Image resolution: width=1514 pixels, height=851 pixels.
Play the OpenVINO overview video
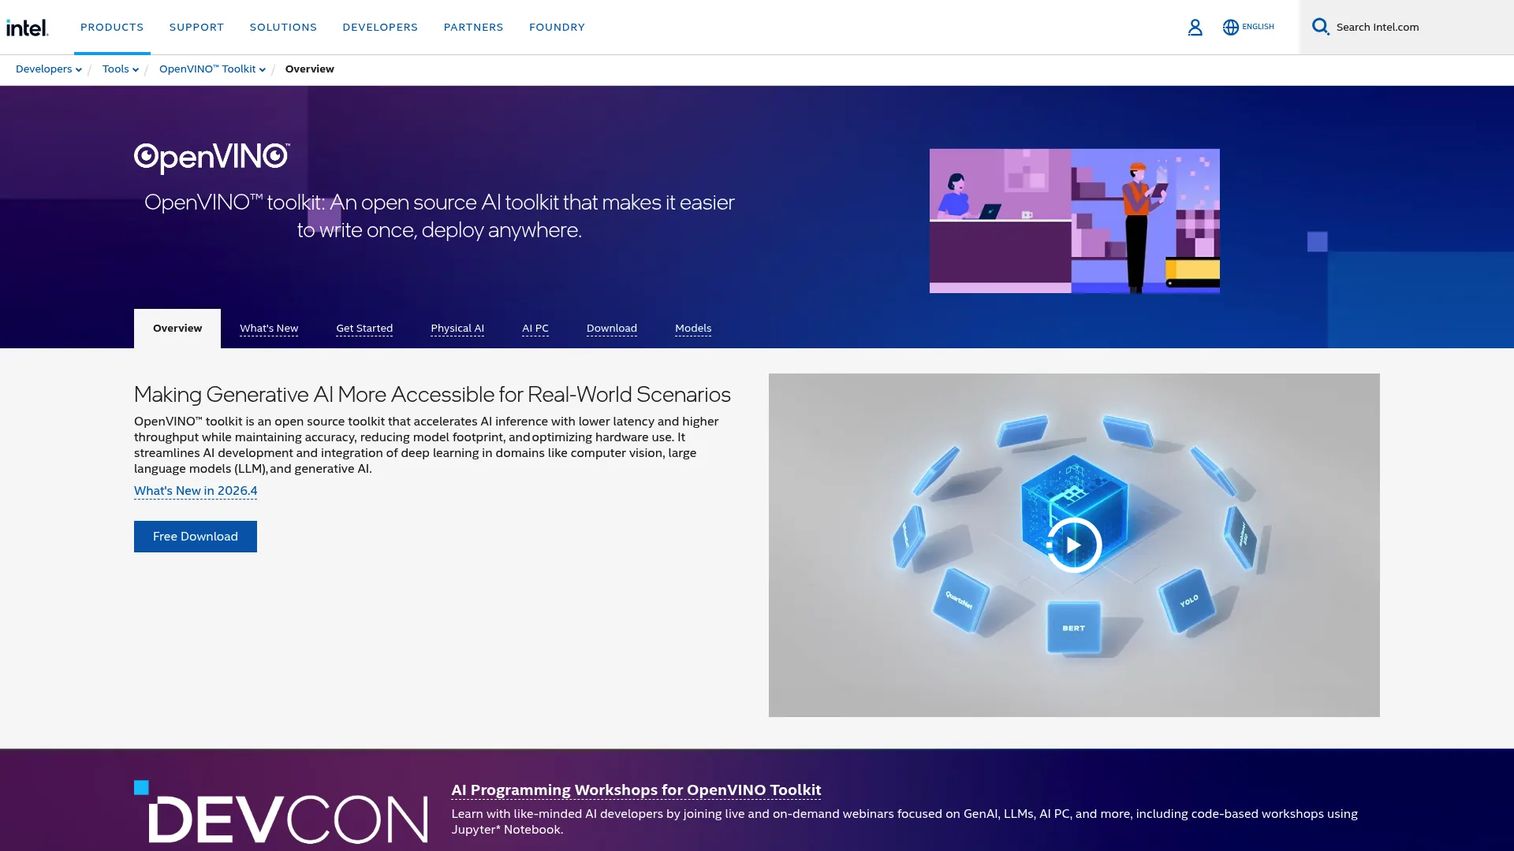1073,545
